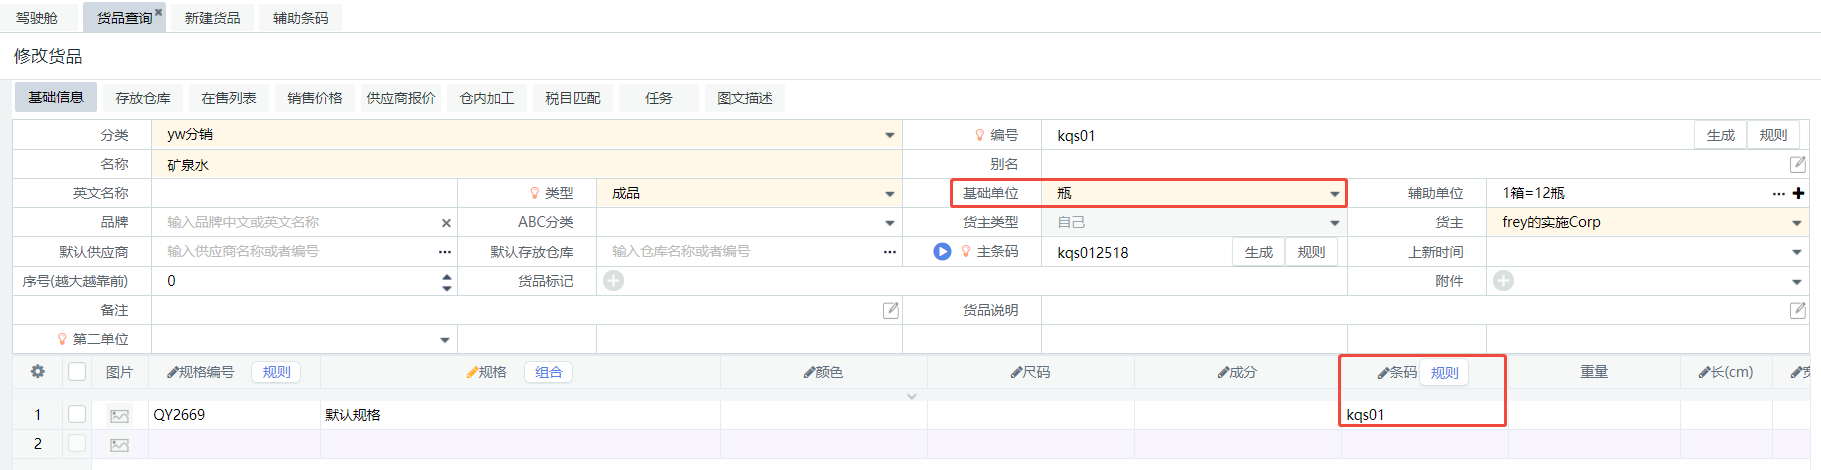Open the edit icon in 备注 field
The width and height of the screenshot is (1821, 470).
click(x=890, y=310)
